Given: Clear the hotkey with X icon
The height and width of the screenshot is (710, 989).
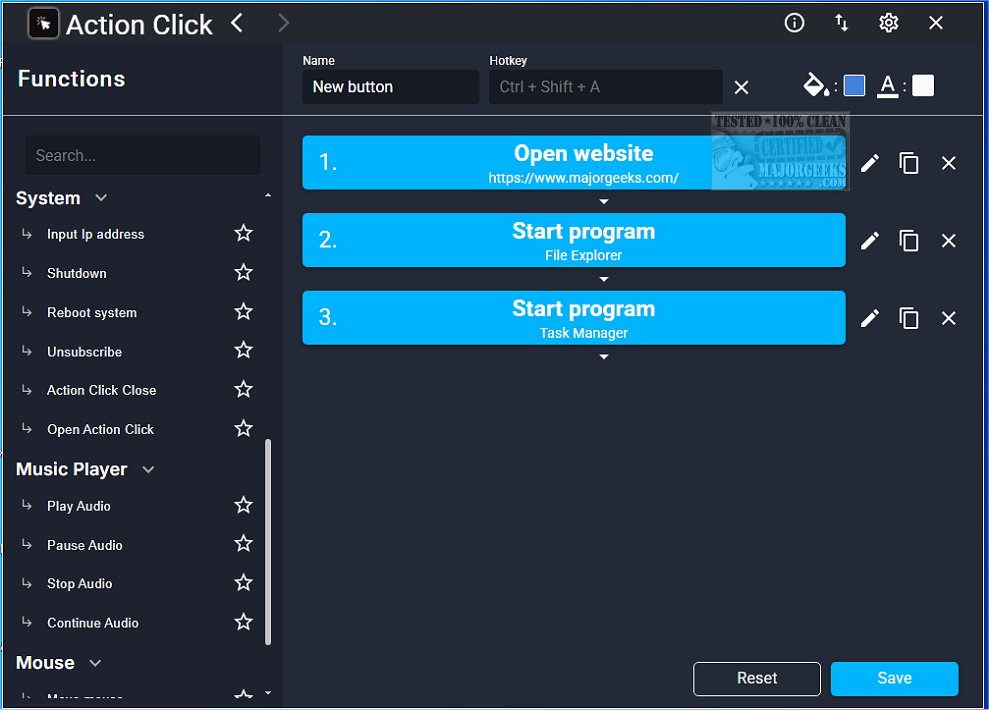Looking at the screenshot, I should coord(742,88).
